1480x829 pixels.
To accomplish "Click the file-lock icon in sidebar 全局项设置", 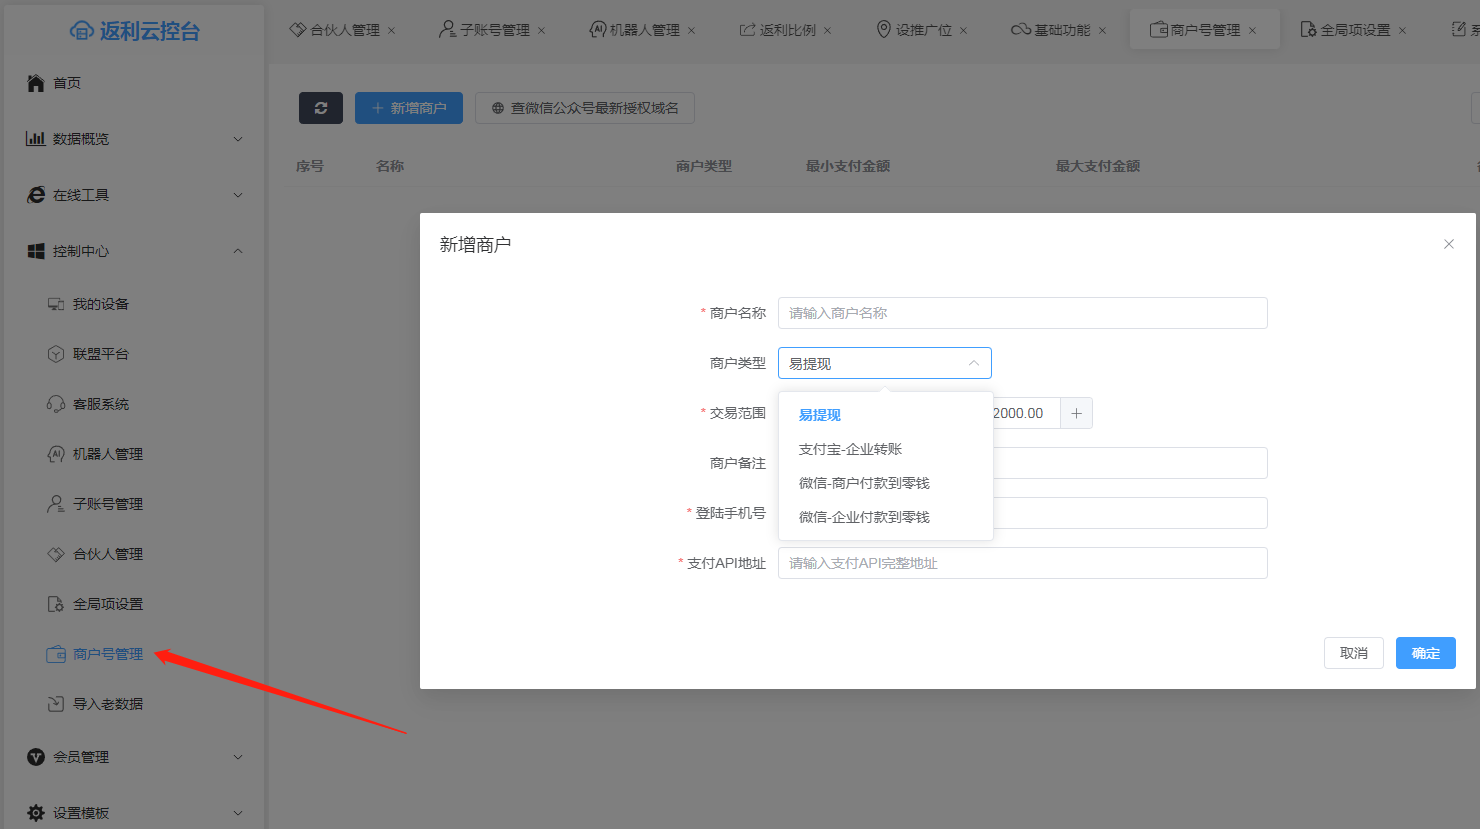I will click(56, 604).
